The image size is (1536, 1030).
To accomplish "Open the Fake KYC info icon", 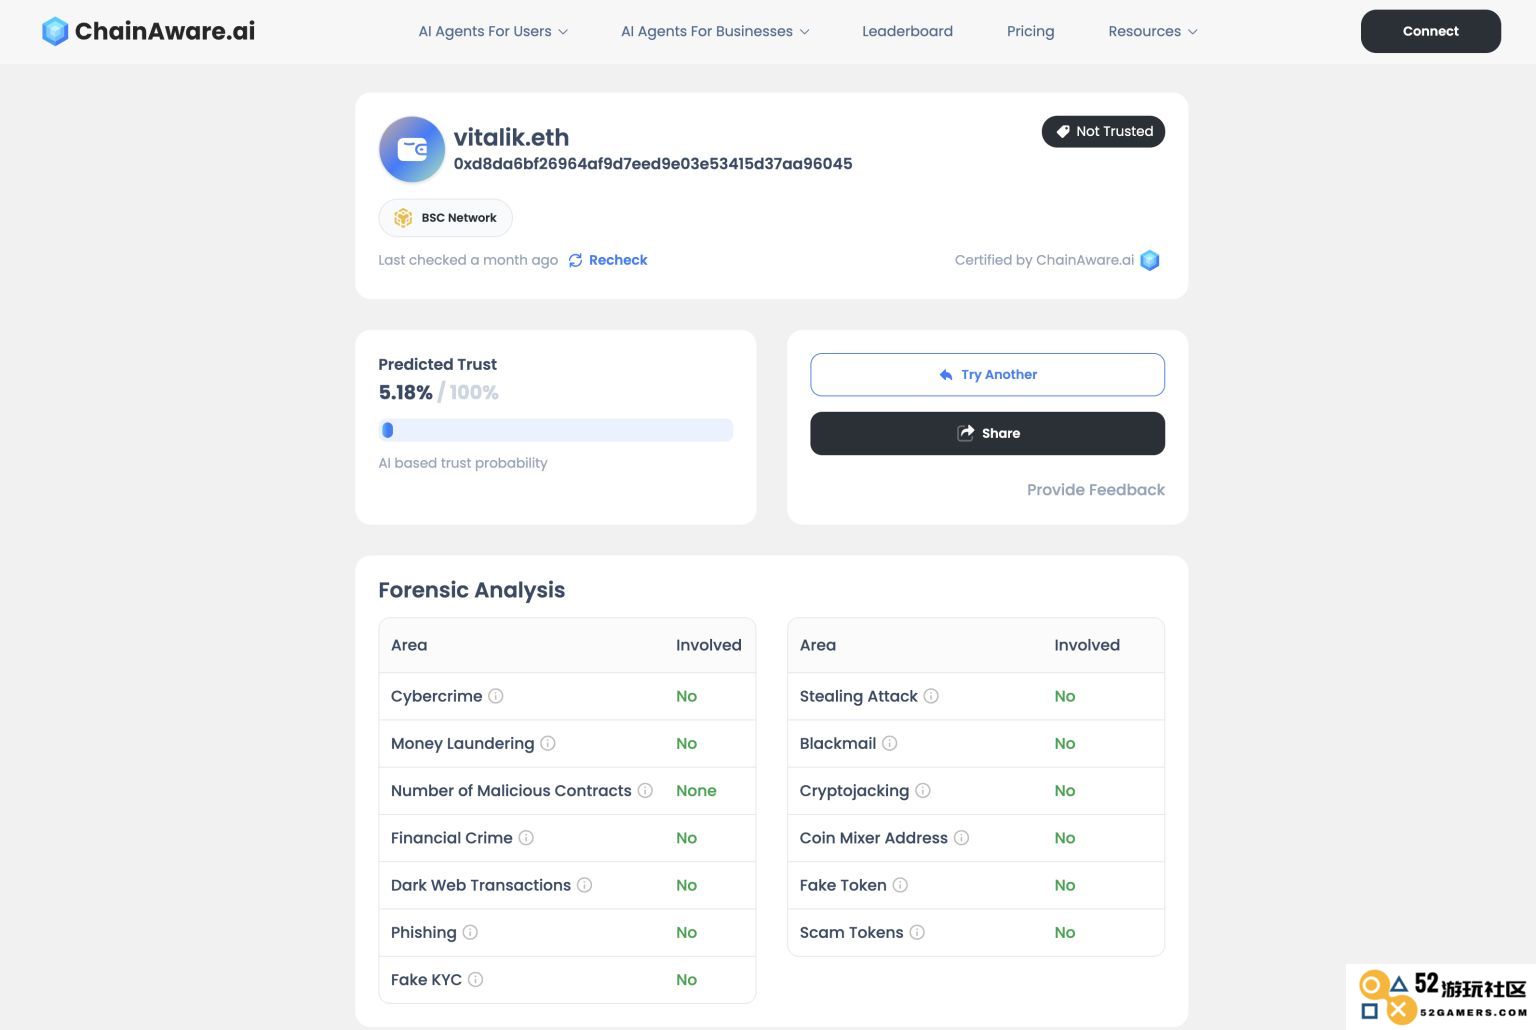I will pyautogui.click(x=476, y=980).
